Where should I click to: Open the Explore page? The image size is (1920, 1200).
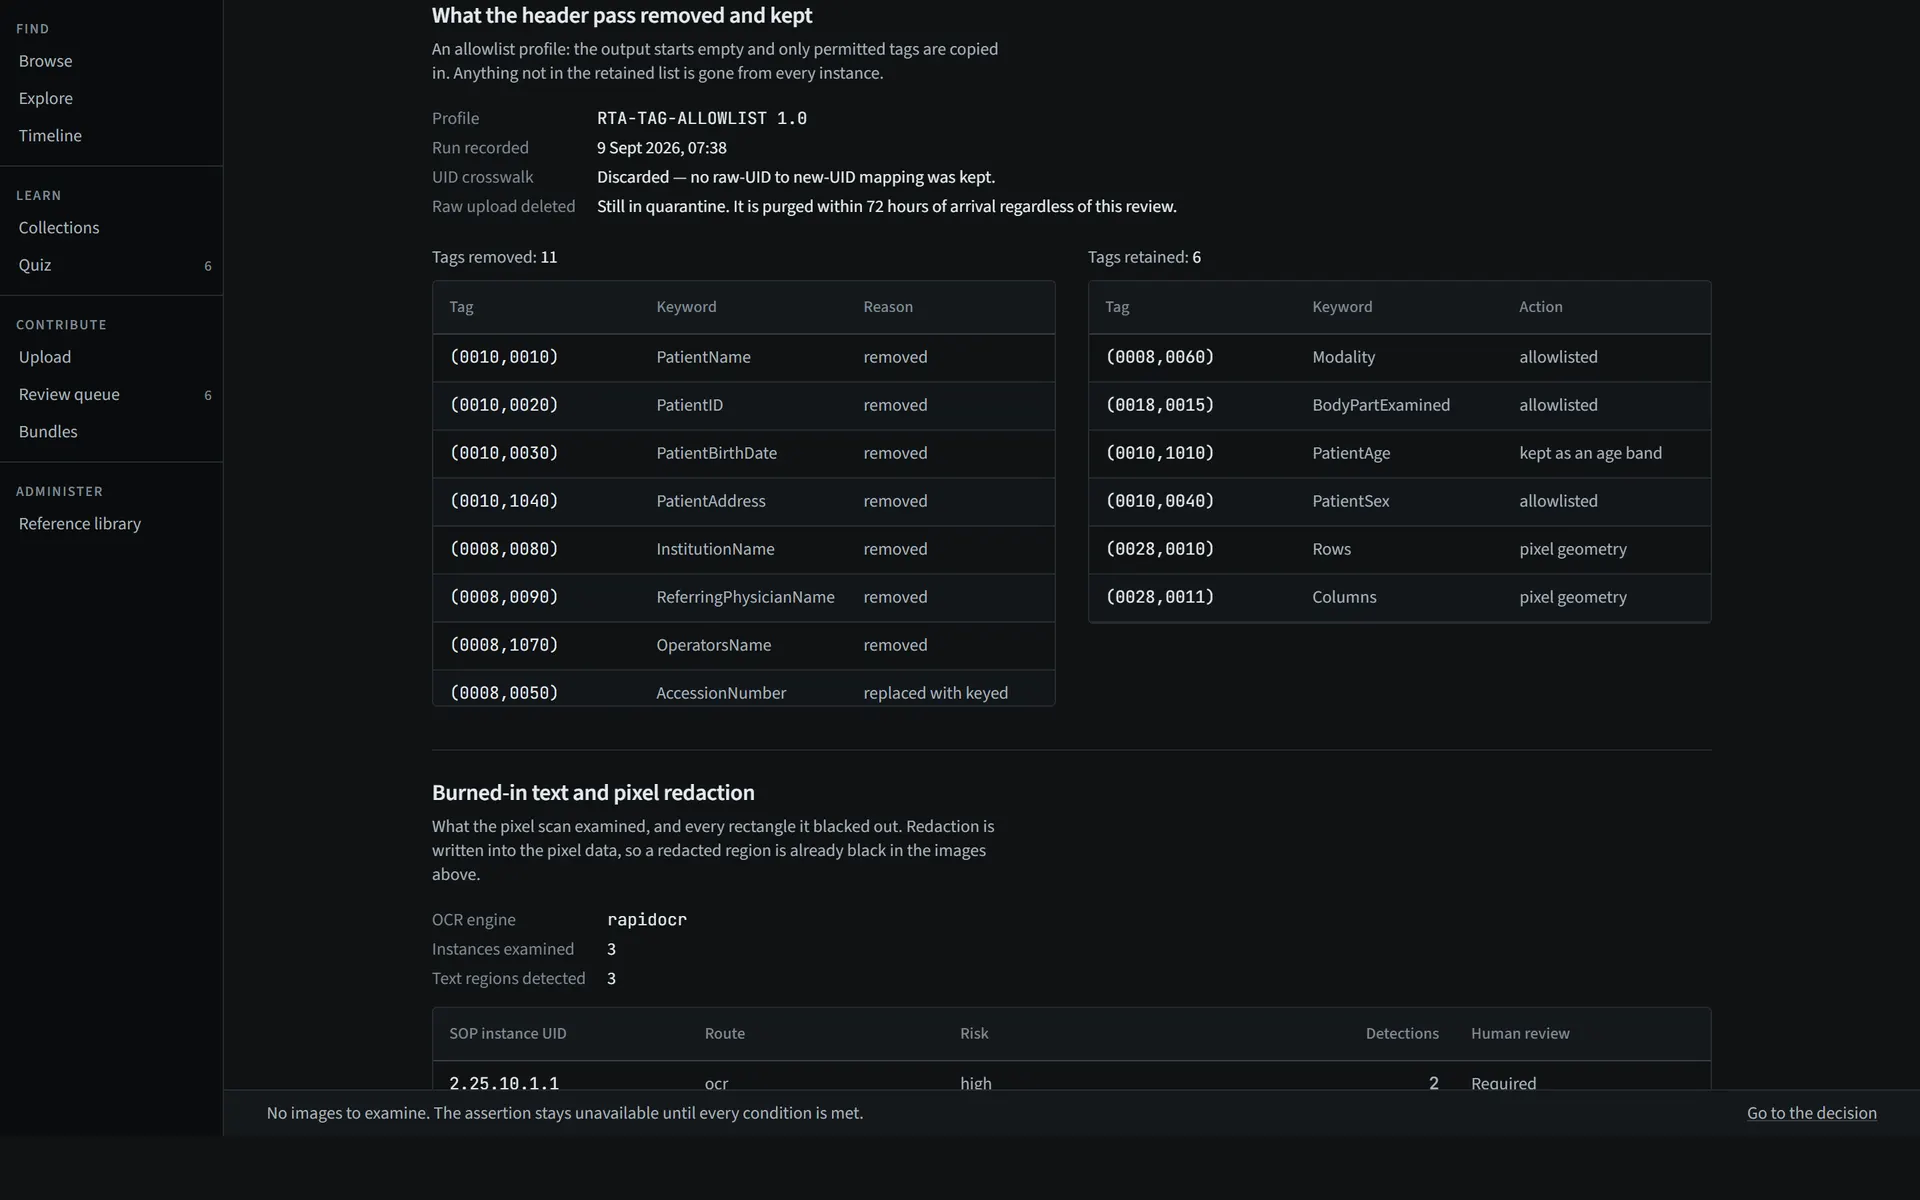click(45, 98)
